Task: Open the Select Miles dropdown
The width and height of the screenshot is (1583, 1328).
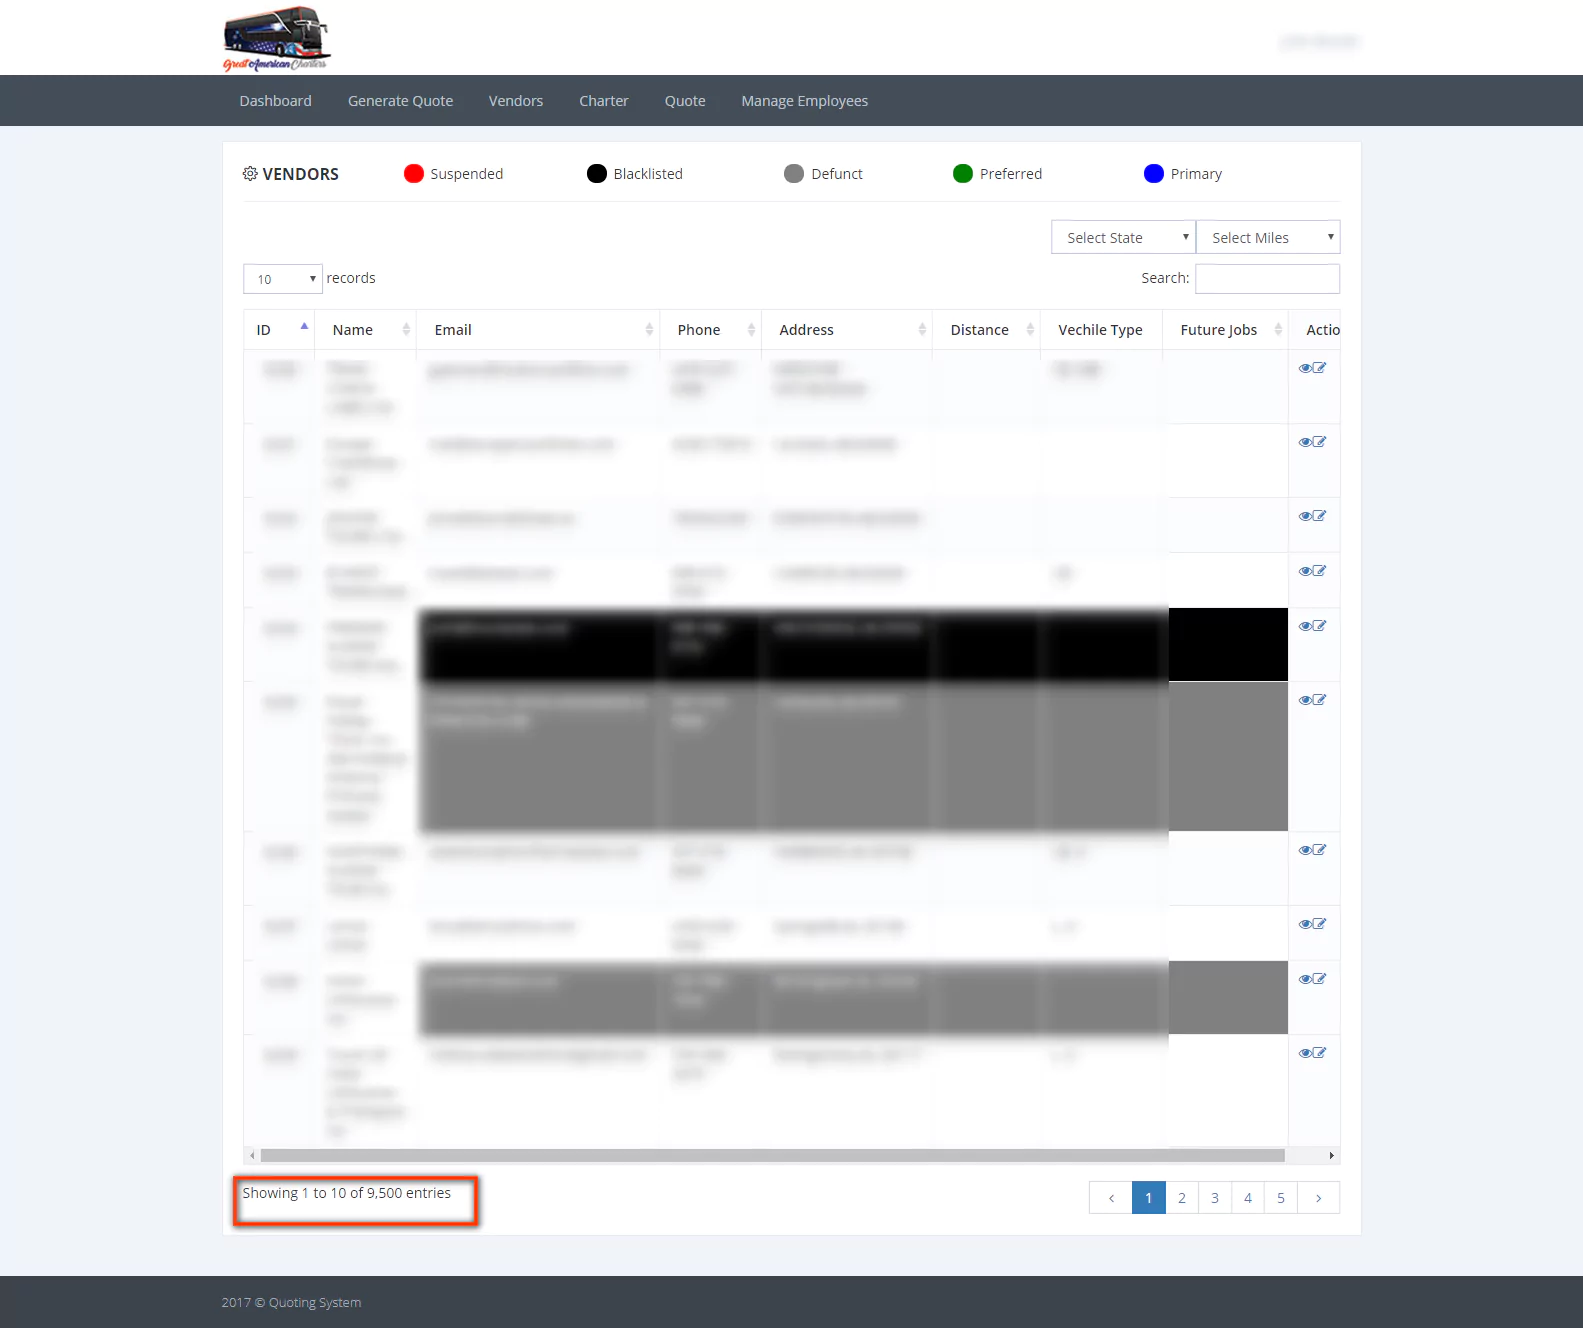Action: 1268,237
